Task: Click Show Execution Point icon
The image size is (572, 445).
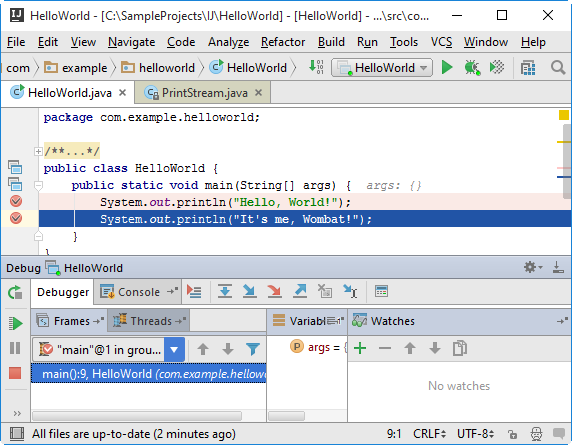Action: click(194, 291)
